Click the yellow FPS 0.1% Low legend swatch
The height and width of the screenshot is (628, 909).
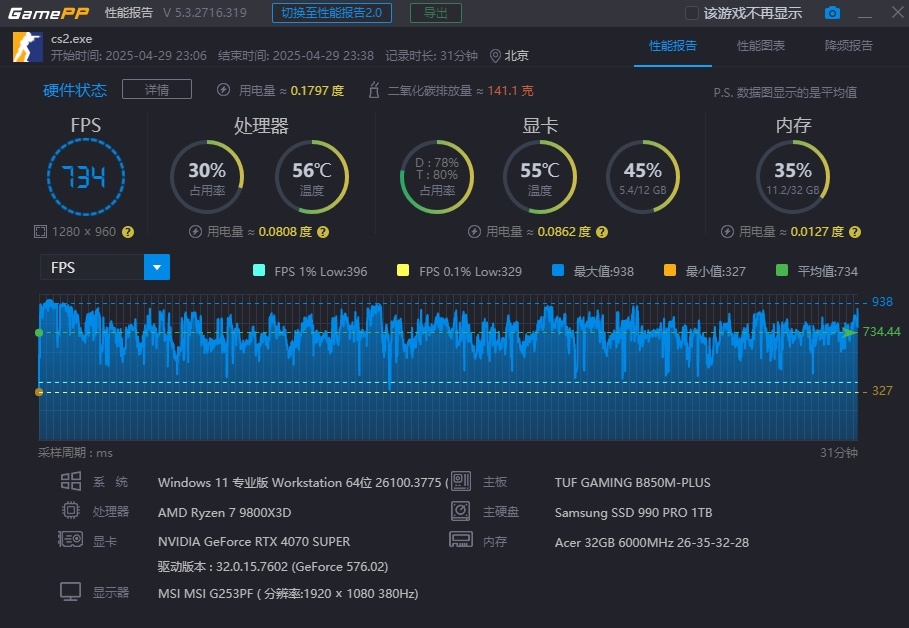click(x=403, y=270)
